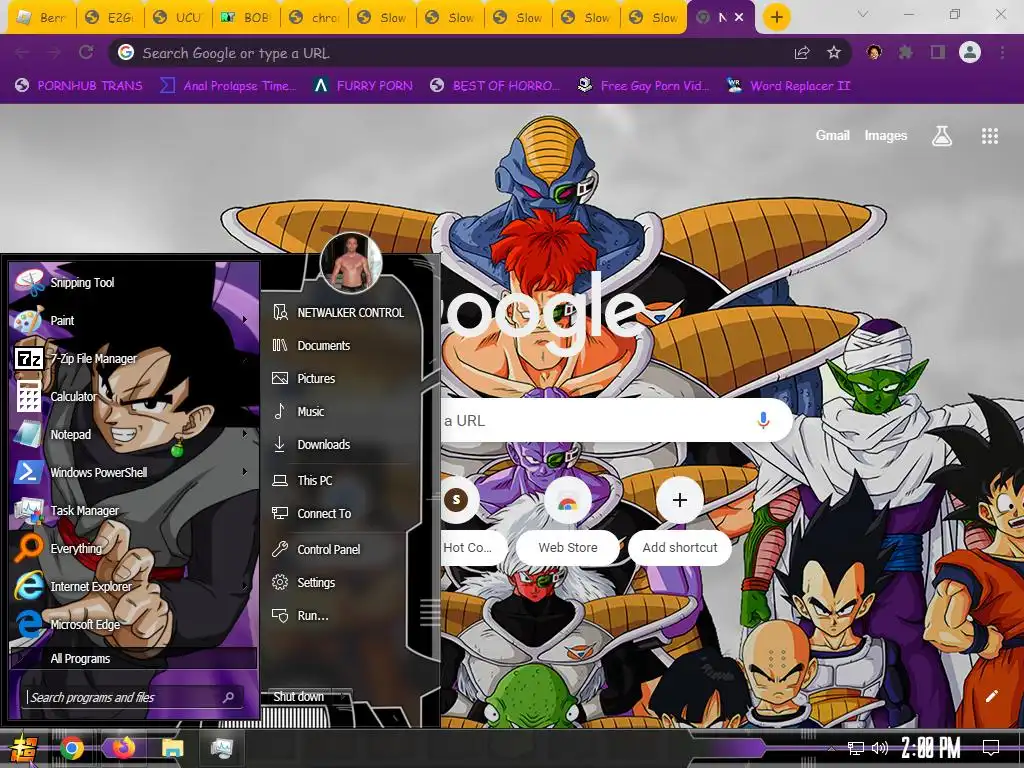Click the taskbar clock showing 2:00 PM
The width and height of the screenshot is (1024, 768).
point(931,748)
